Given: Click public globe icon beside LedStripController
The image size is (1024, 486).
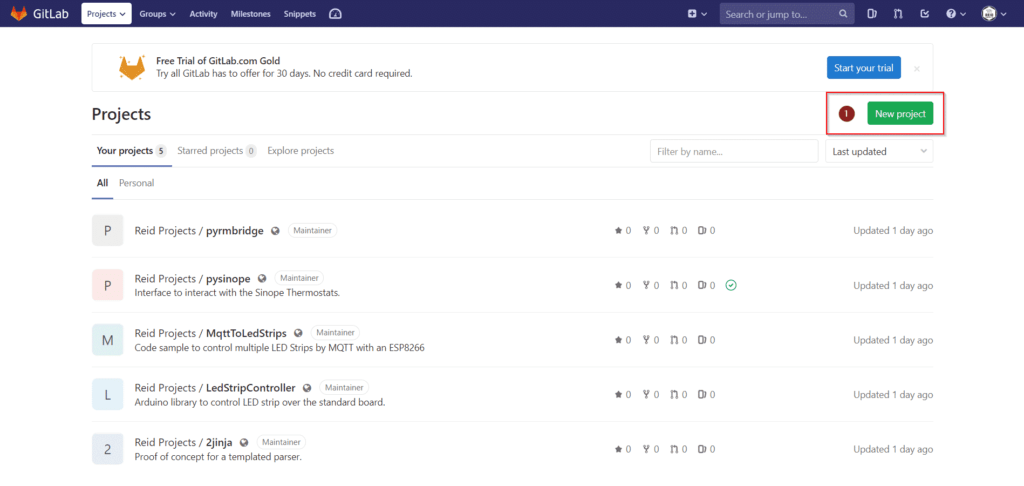Looking at the screenshot, I should click(308, 387).
